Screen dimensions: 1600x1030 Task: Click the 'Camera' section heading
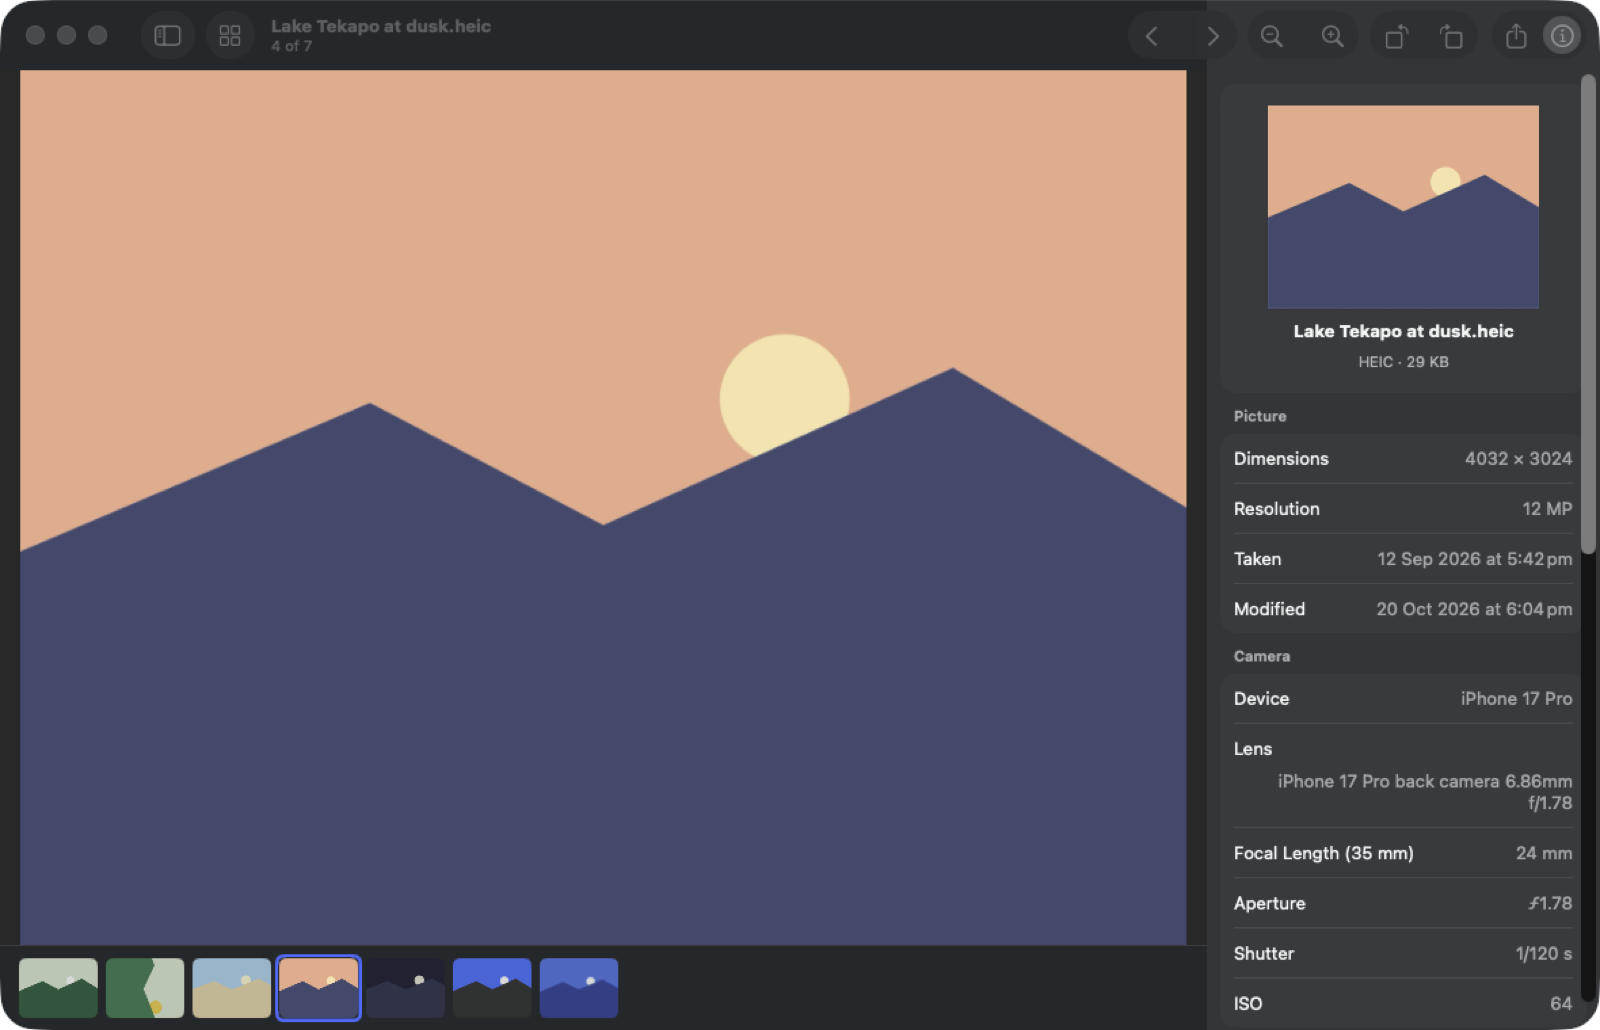point(1262,656)
